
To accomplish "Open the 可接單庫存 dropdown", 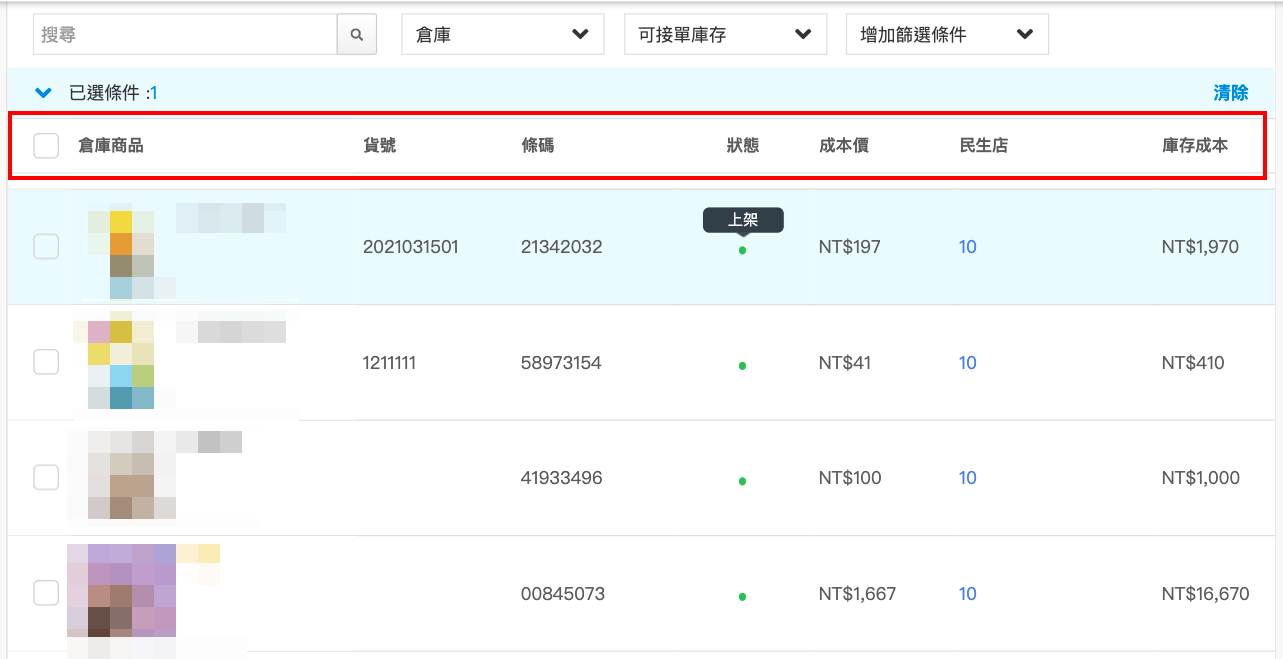I will point(725,35).
